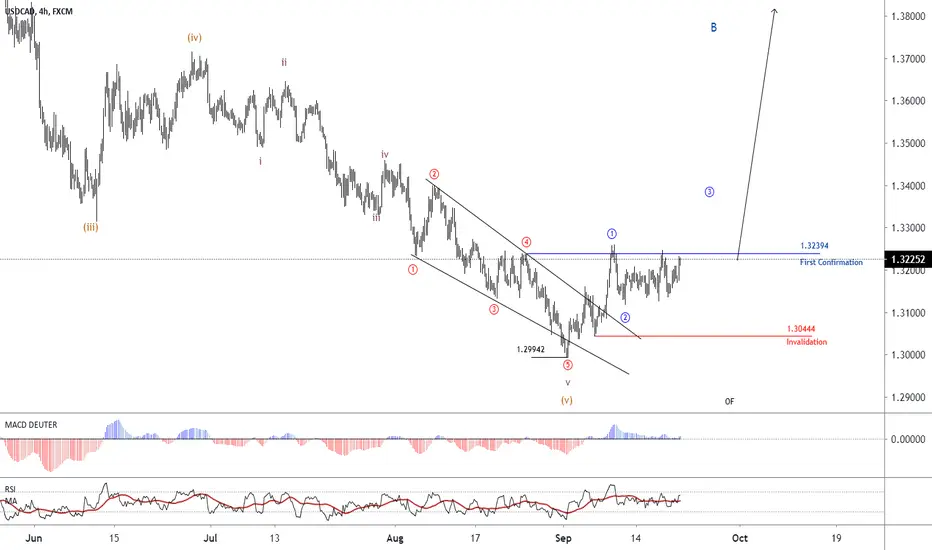Click the 1.37000 price axis value
932x550 pixels.
click(908, 59)
